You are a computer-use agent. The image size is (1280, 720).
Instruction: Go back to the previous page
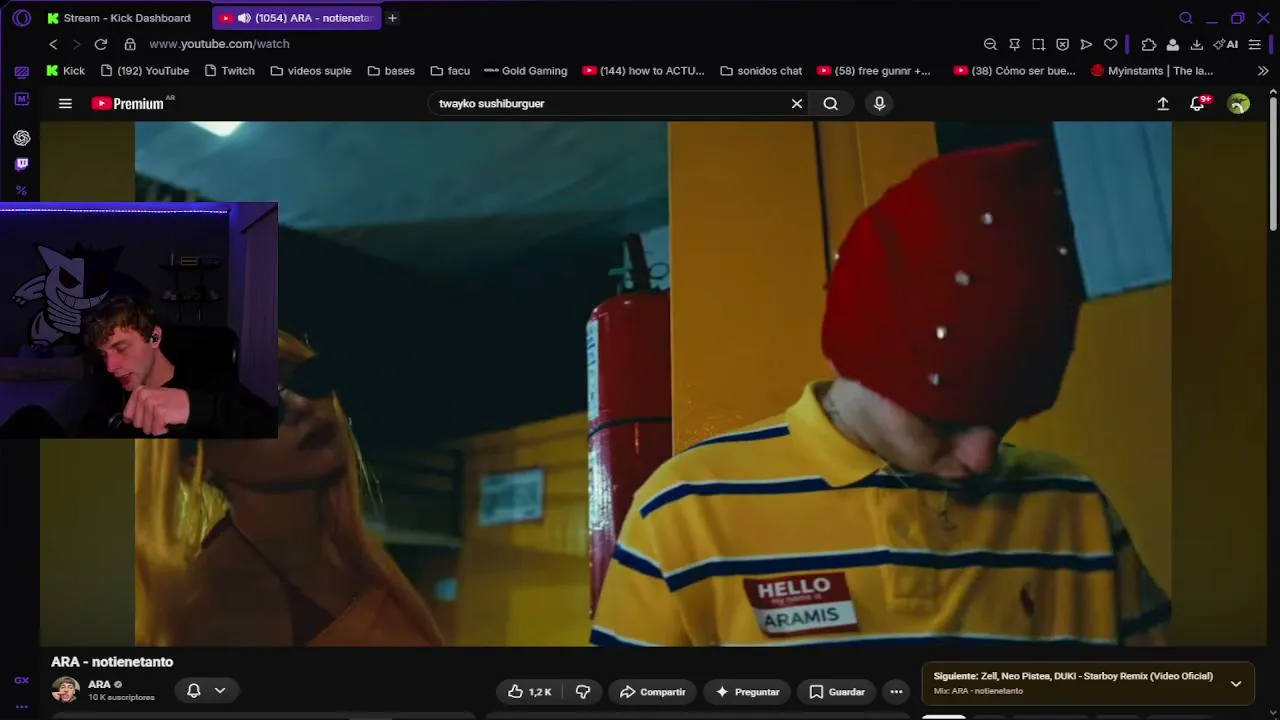53,44
